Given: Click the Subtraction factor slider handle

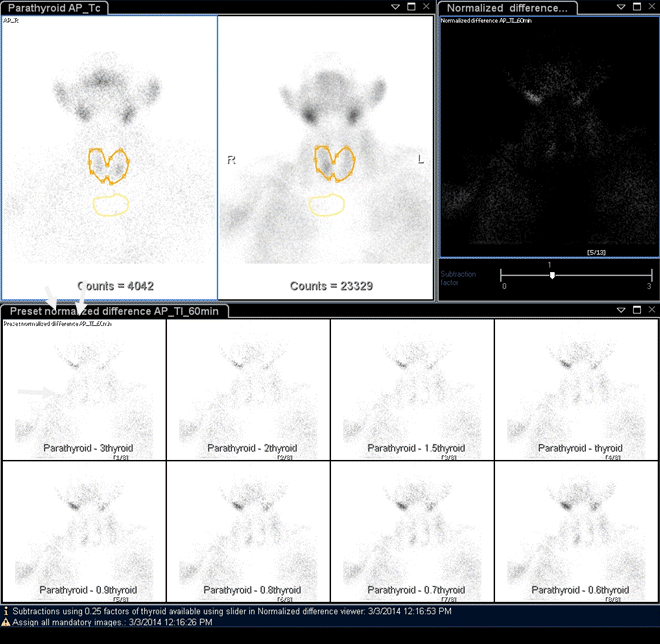Looking at the screenshot, I should coord(552,275).
